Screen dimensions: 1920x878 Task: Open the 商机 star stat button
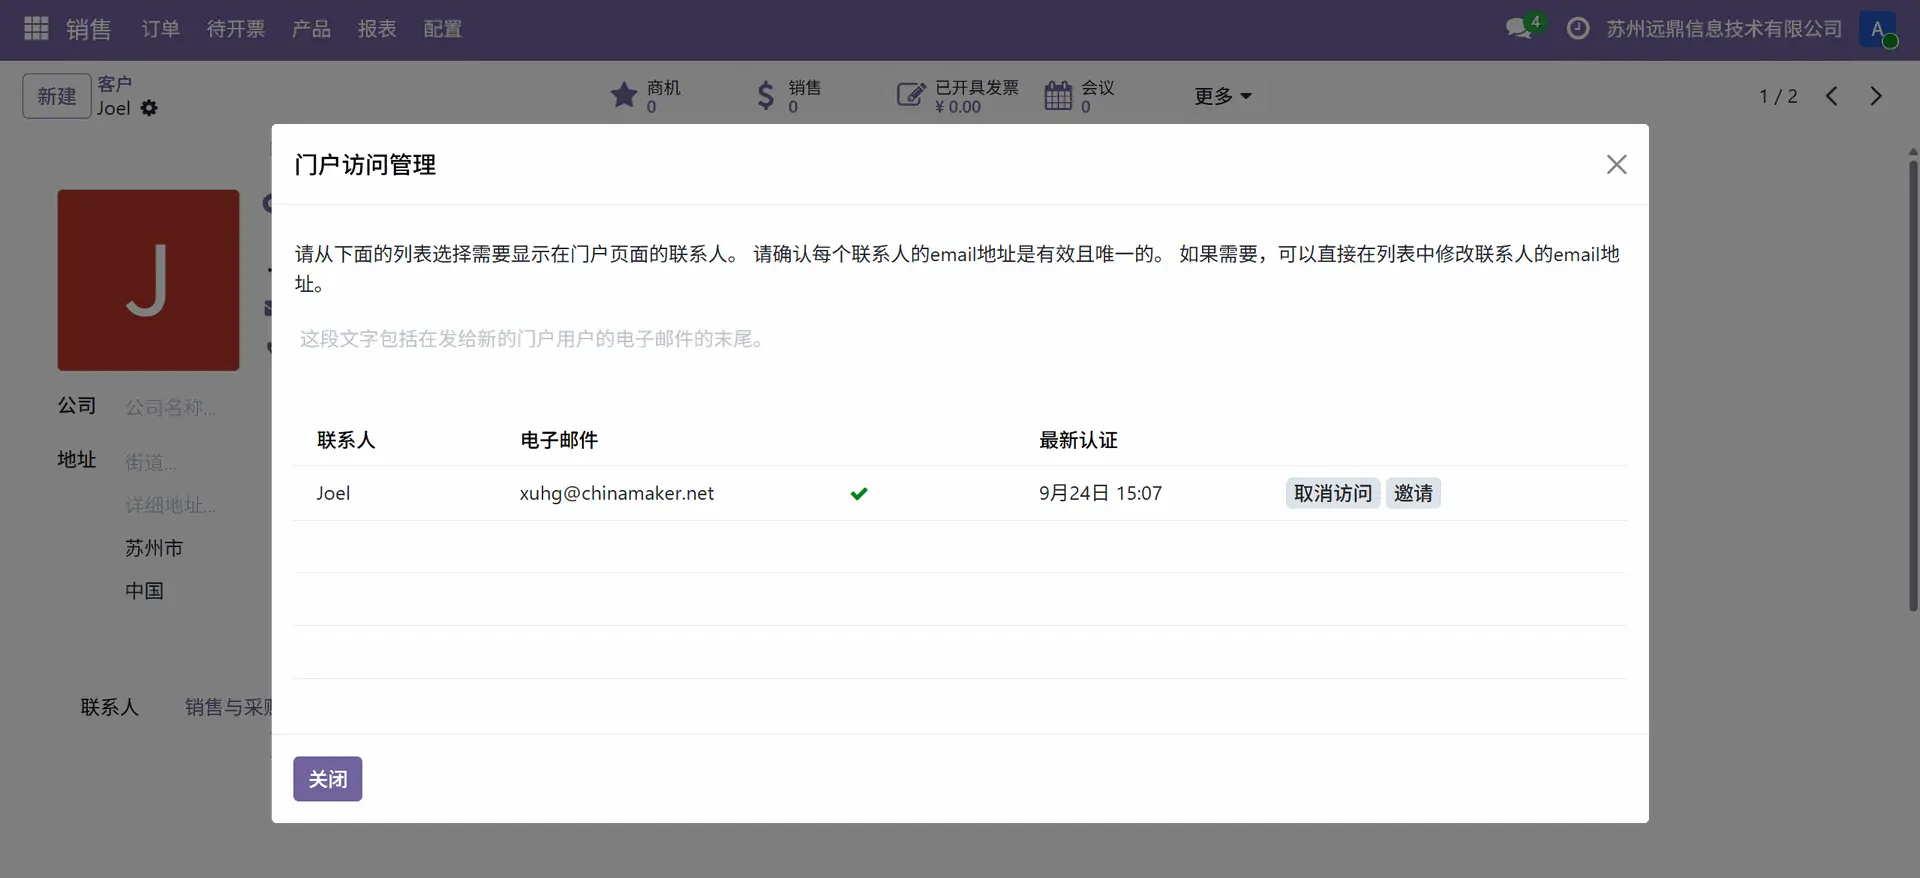[x=646, y=96]
